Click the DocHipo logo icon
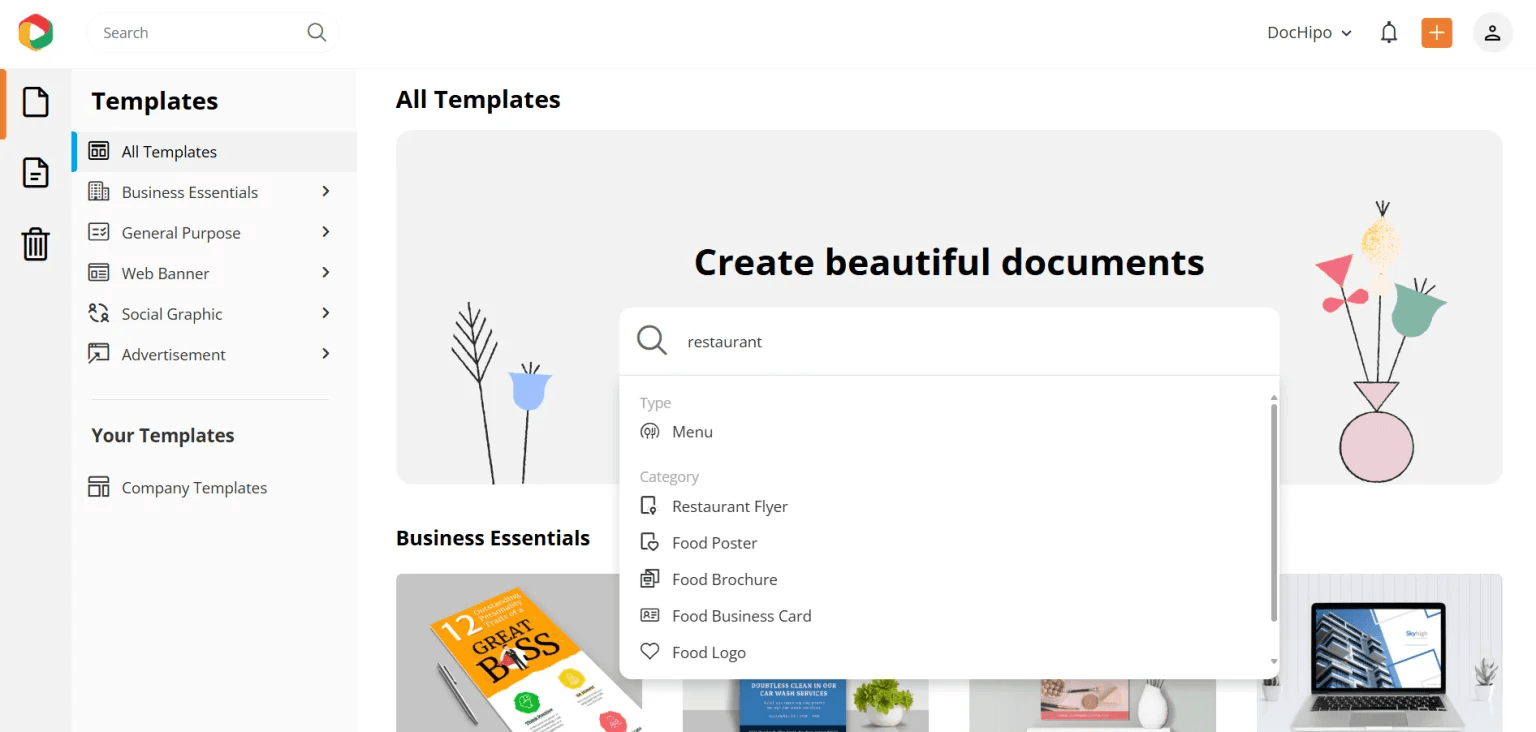1536x732 pixels. (x=35, y=33)
